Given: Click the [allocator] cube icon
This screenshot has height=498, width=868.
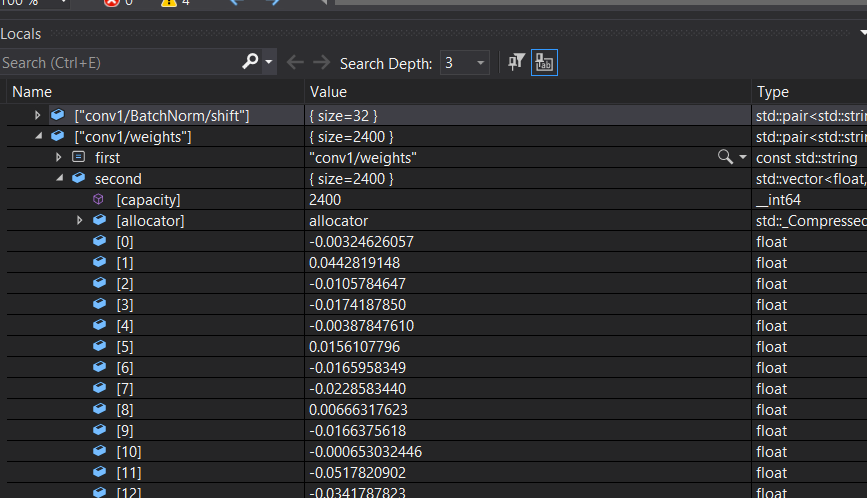Looking at the screenshot, I should click(100, 220).
